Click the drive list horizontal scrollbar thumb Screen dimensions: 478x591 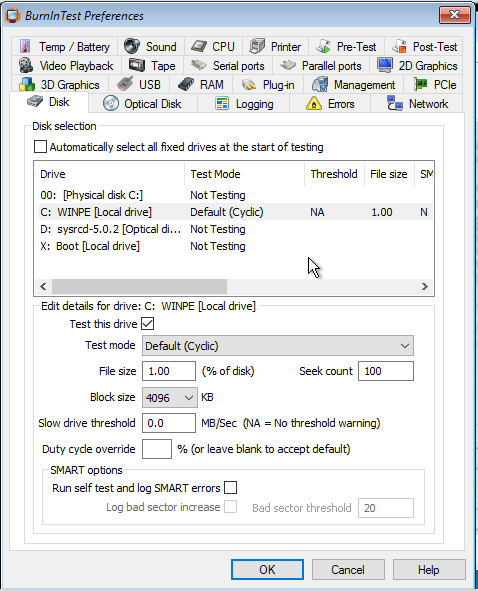coord(139,286)
